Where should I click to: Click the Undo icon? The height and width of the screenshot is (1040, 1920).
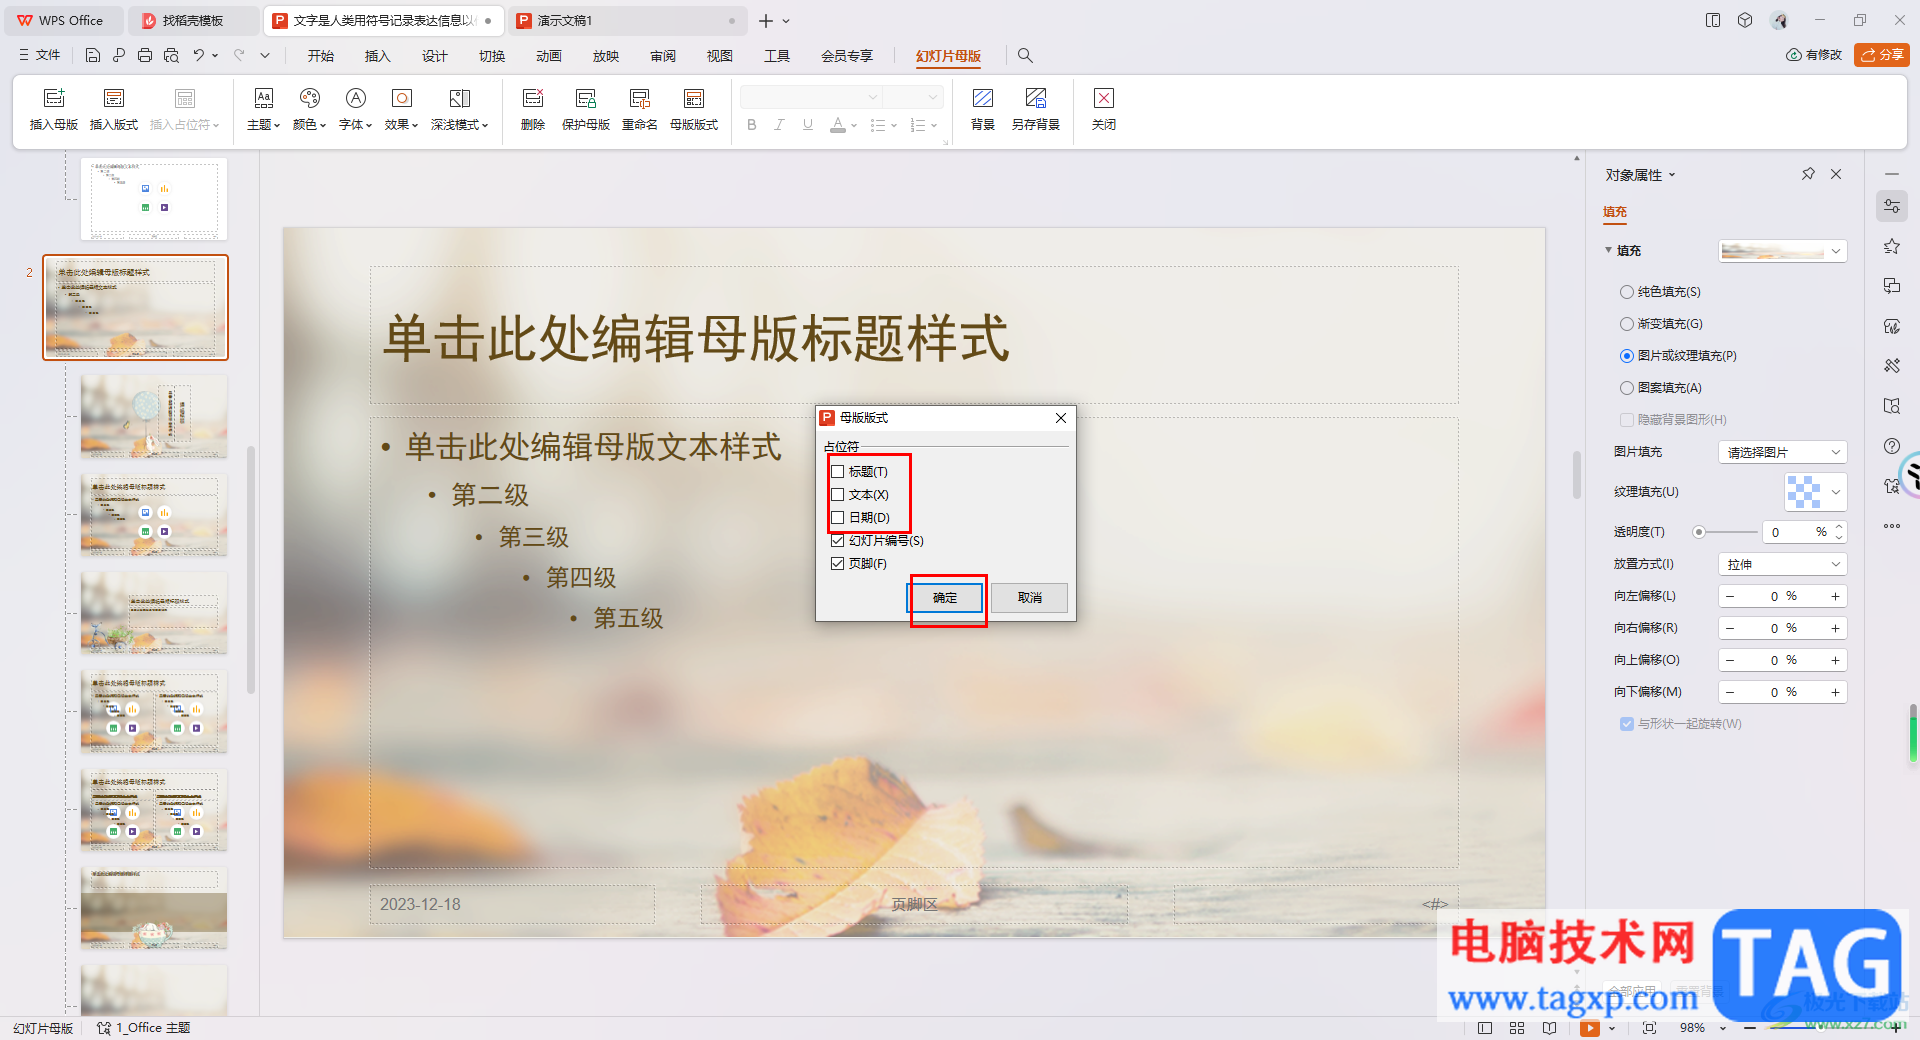tap(199, 56)
